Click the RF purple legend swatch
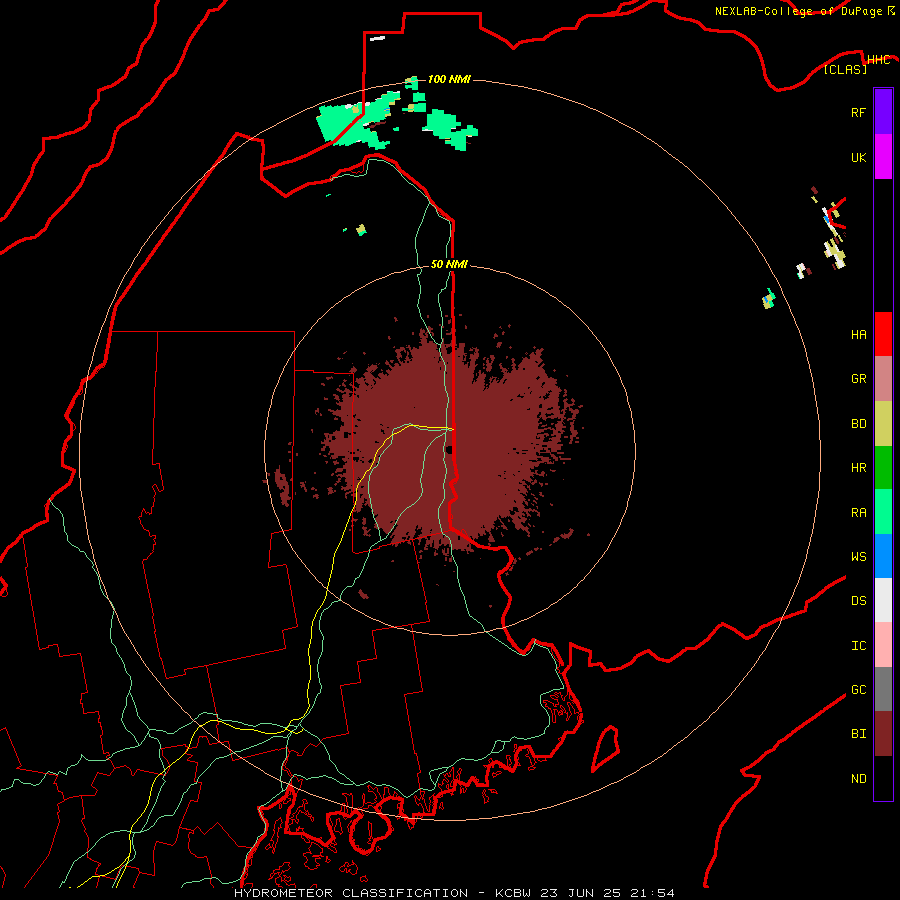The image size is (900, 900). coord(883,112)
